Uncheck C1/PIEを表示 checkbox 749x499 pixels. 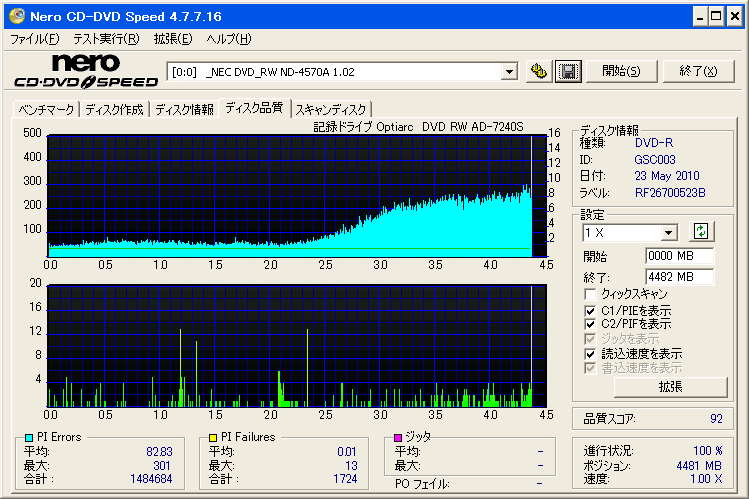(x=590, y=310)
